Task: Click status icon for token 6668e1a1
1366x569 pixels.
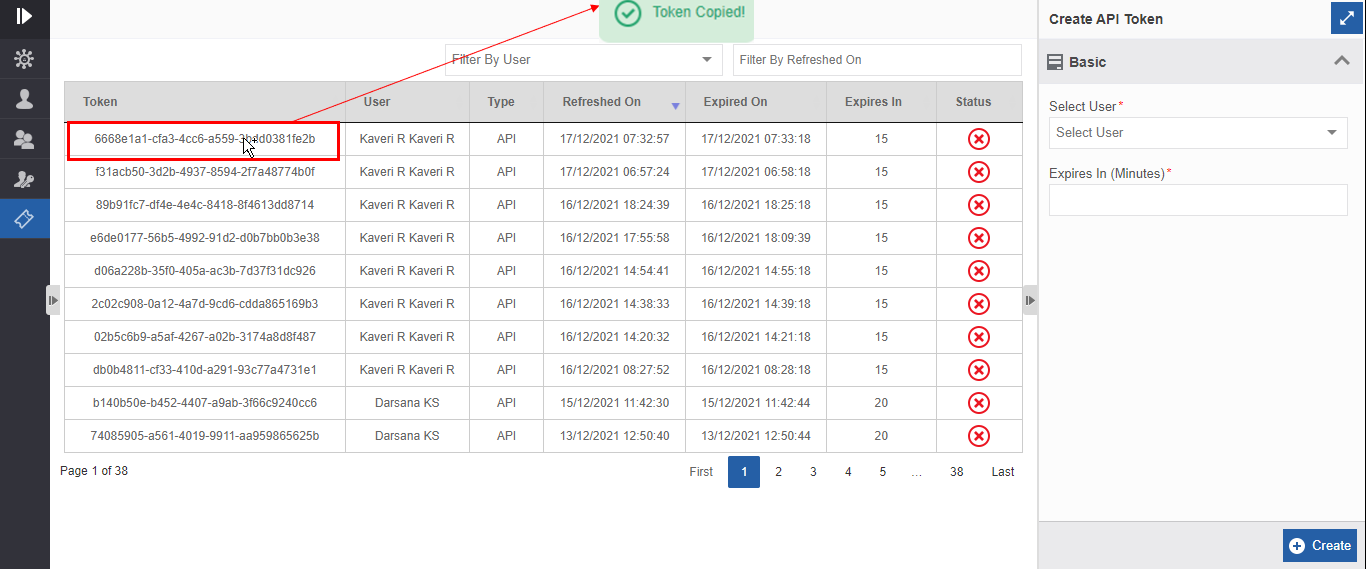Action: point(979,139)
